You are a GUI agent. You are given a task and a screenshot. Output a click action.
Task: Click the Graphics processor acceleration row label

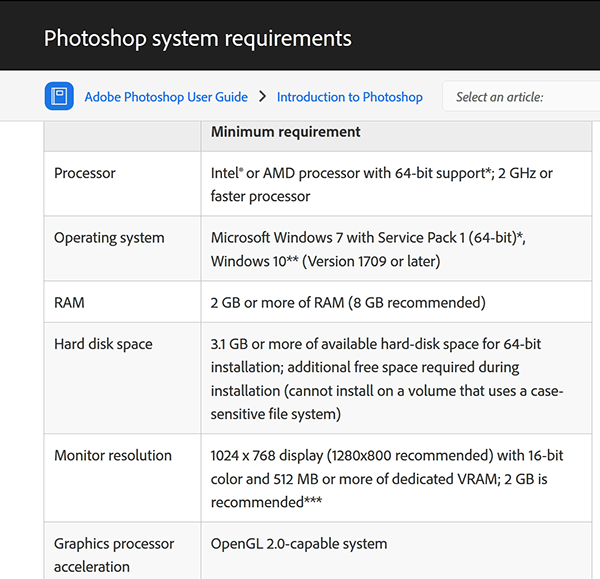[x=114, y=555]
